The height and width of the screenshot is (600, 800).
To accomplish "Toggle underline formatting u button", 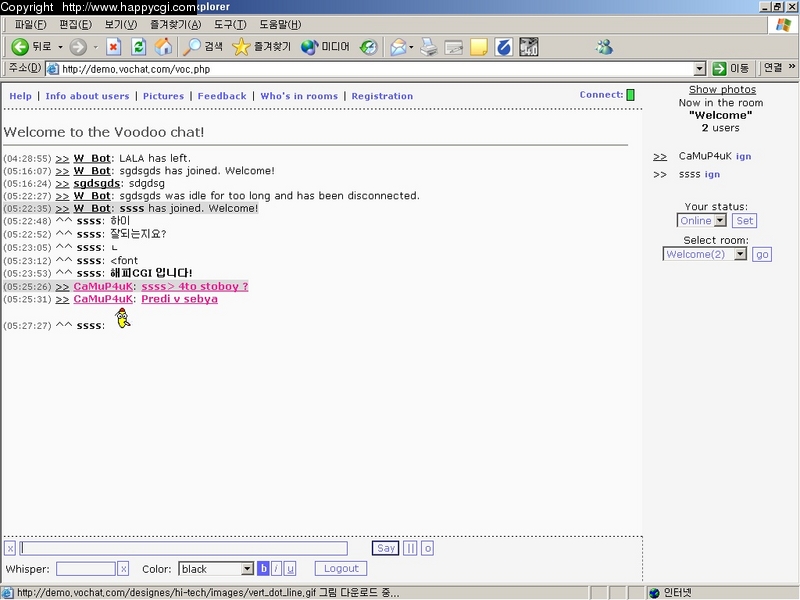I will 290,568.
